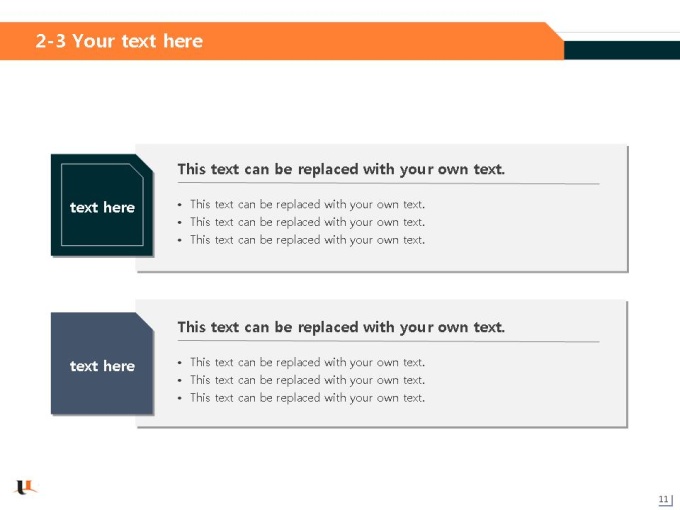Click the white inner outline of teal box
Screen dimensions: 680x510
pyautogui.click(x=102, y=164)
